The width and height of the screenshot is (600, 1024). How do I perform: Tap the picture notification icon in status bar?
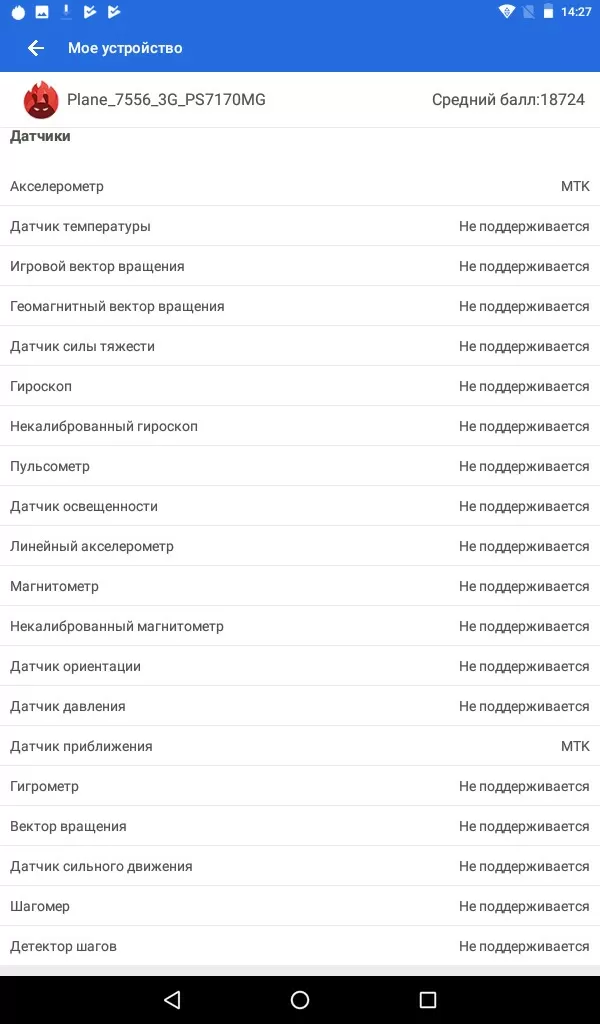pyautogui.click(x=42, y=12)
